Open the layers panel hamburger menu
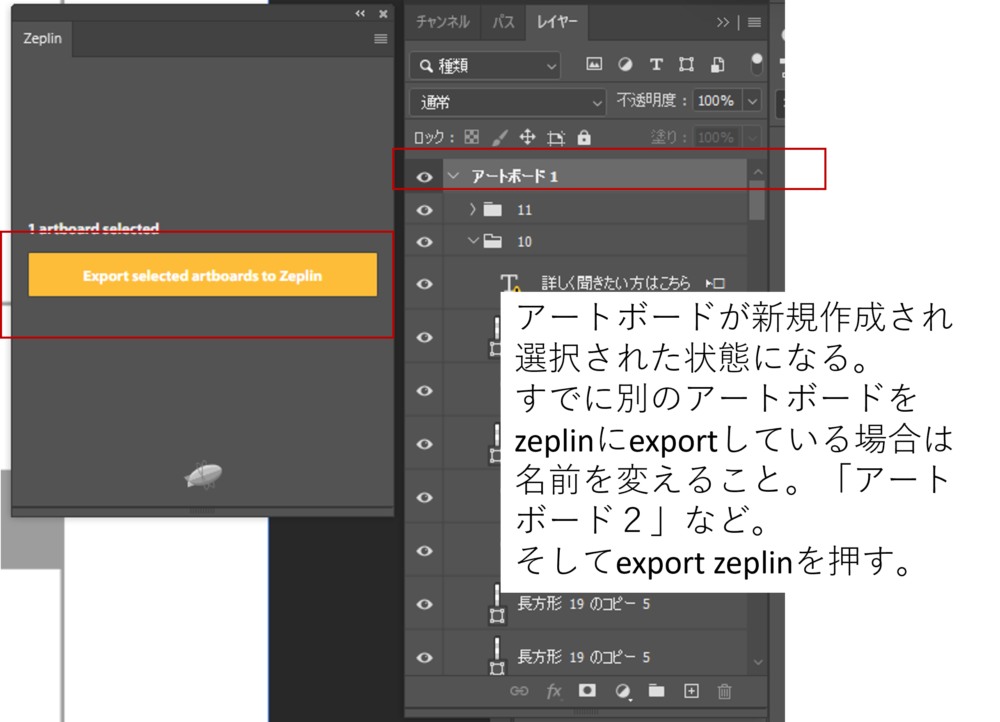Screen dimensions: 1000x722 (754, 23)
